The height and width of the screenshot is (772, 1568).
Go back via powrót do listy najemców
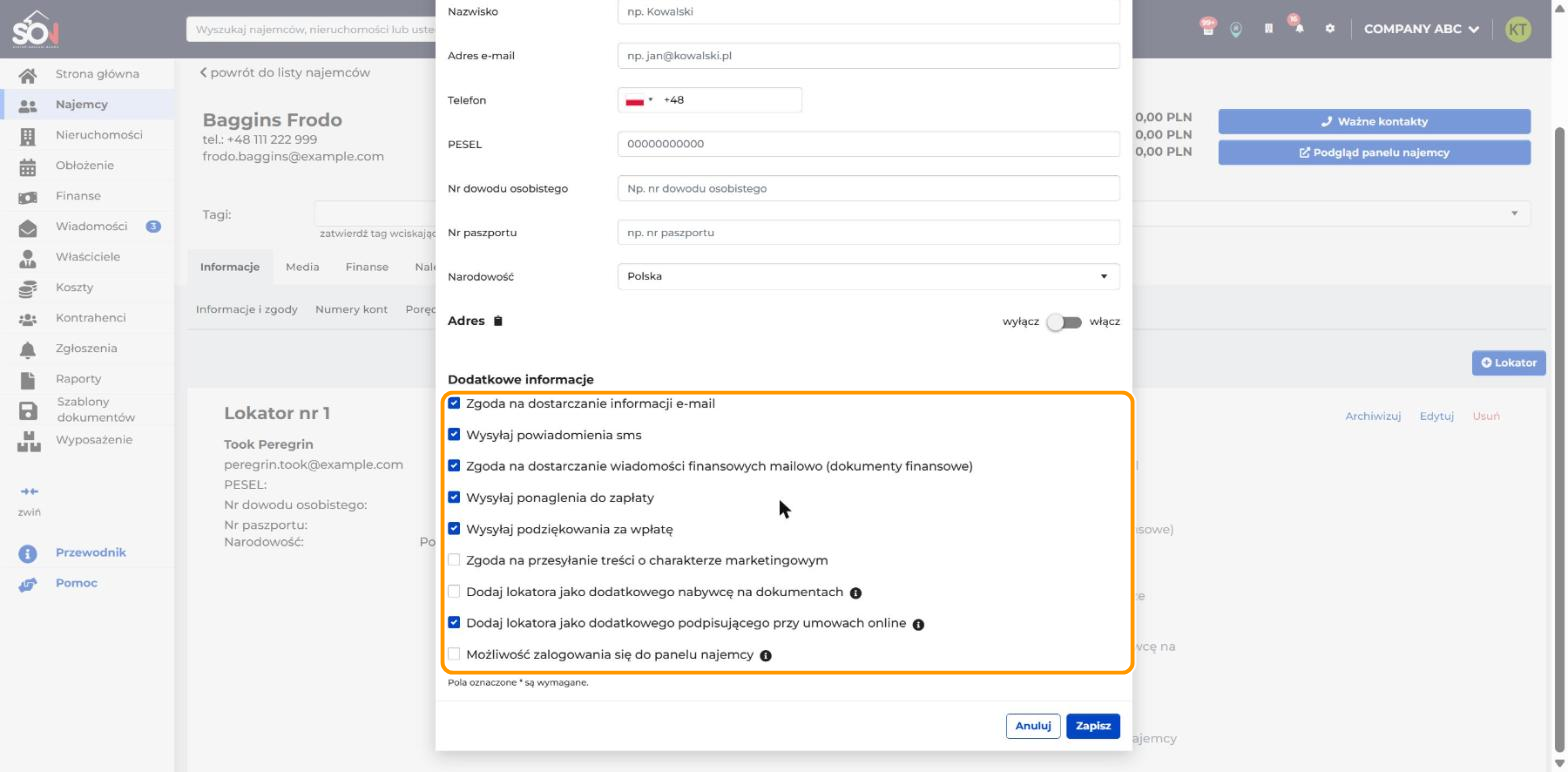[x=285, y=73]
